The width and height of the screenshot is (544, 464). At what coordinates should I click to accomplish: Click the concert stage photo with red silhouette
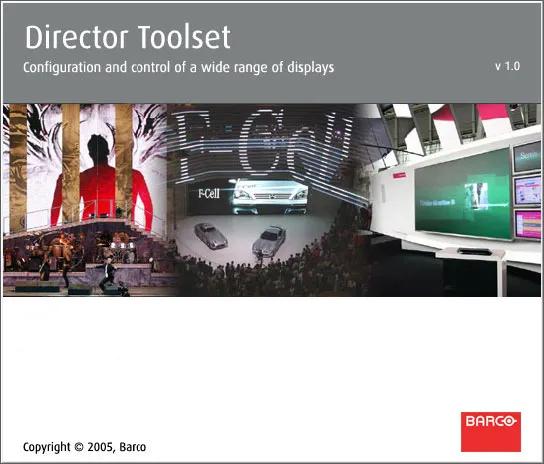[x=85, y=200]
